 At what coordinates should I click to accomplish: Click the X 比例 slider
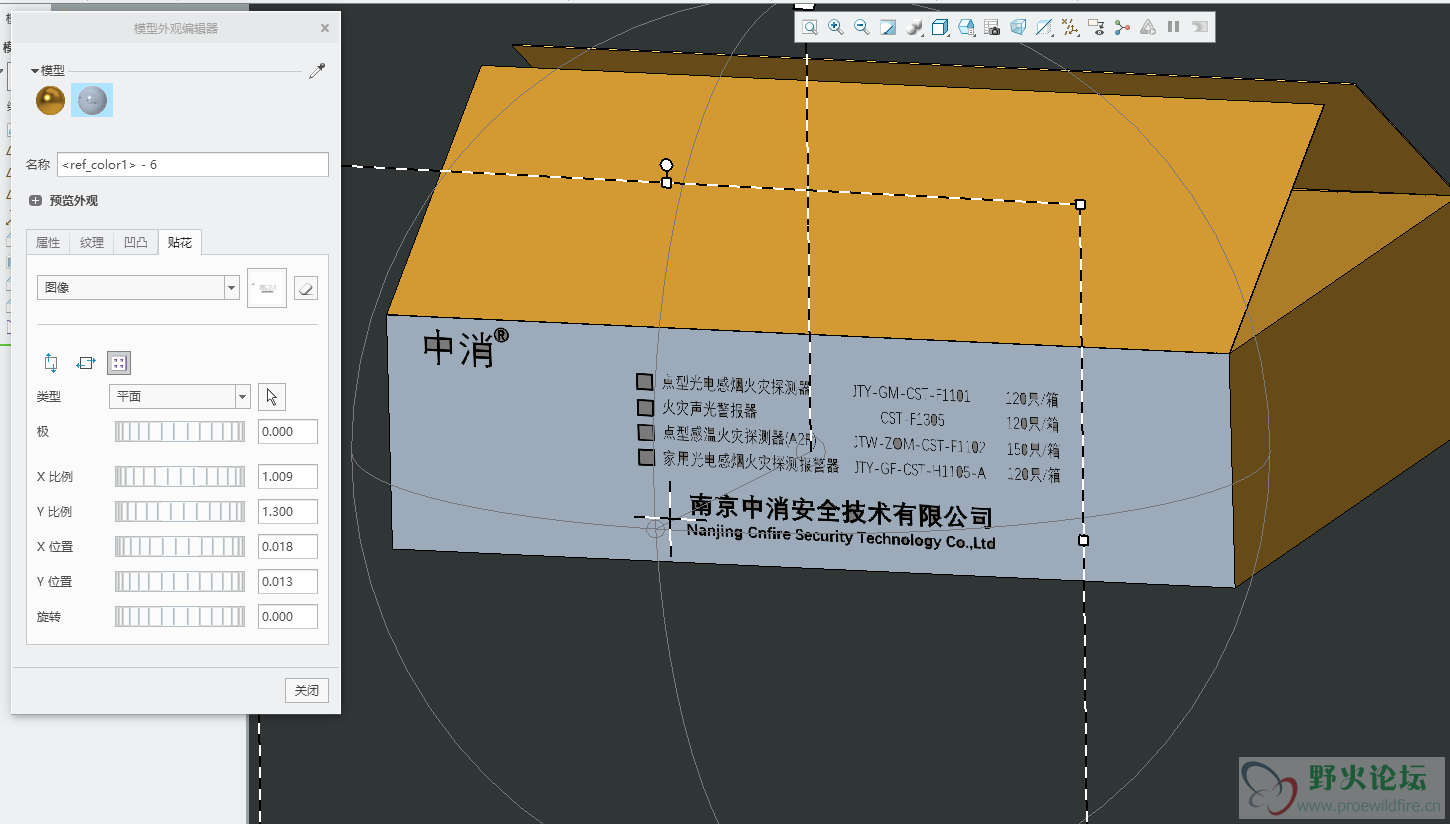pyautogui.click(x=180, y=477)
